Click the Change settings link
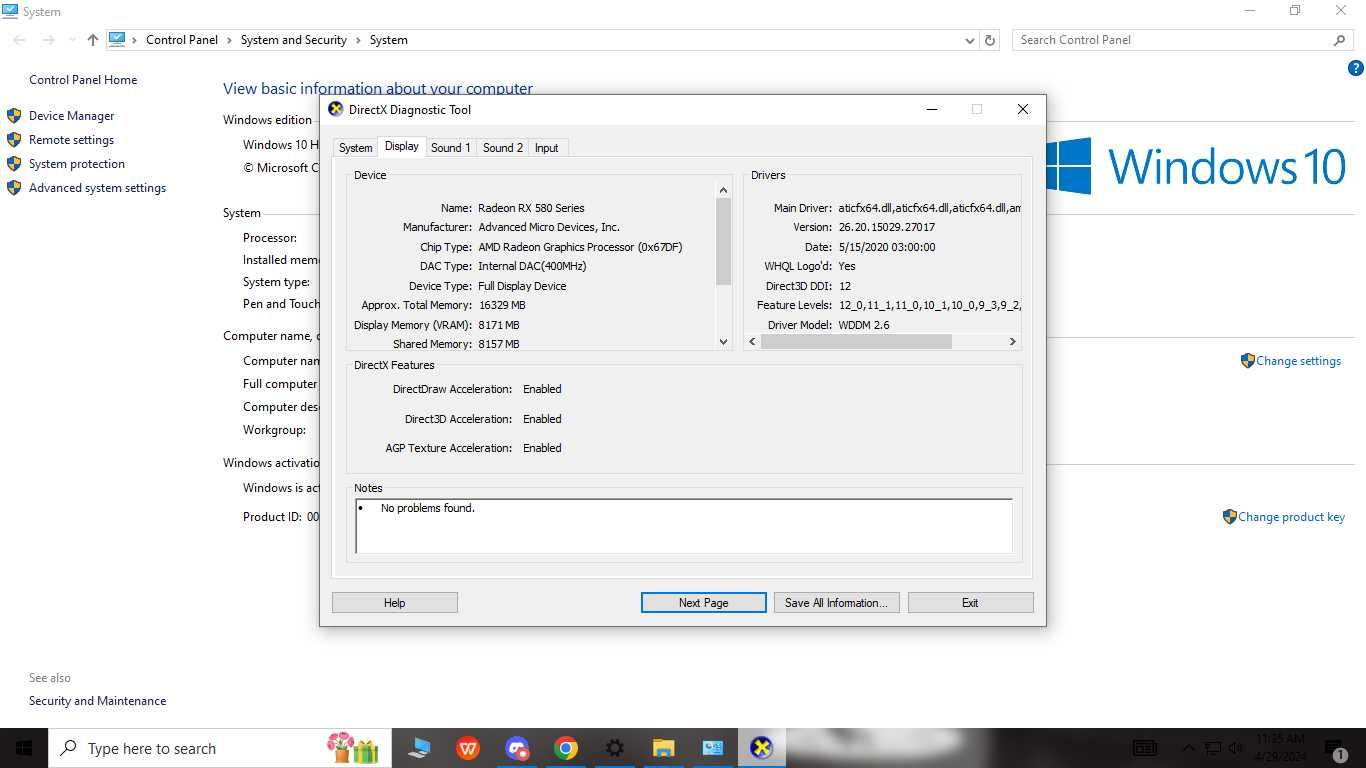This screenshot has width=1366, height=768. pos(1298,361)
